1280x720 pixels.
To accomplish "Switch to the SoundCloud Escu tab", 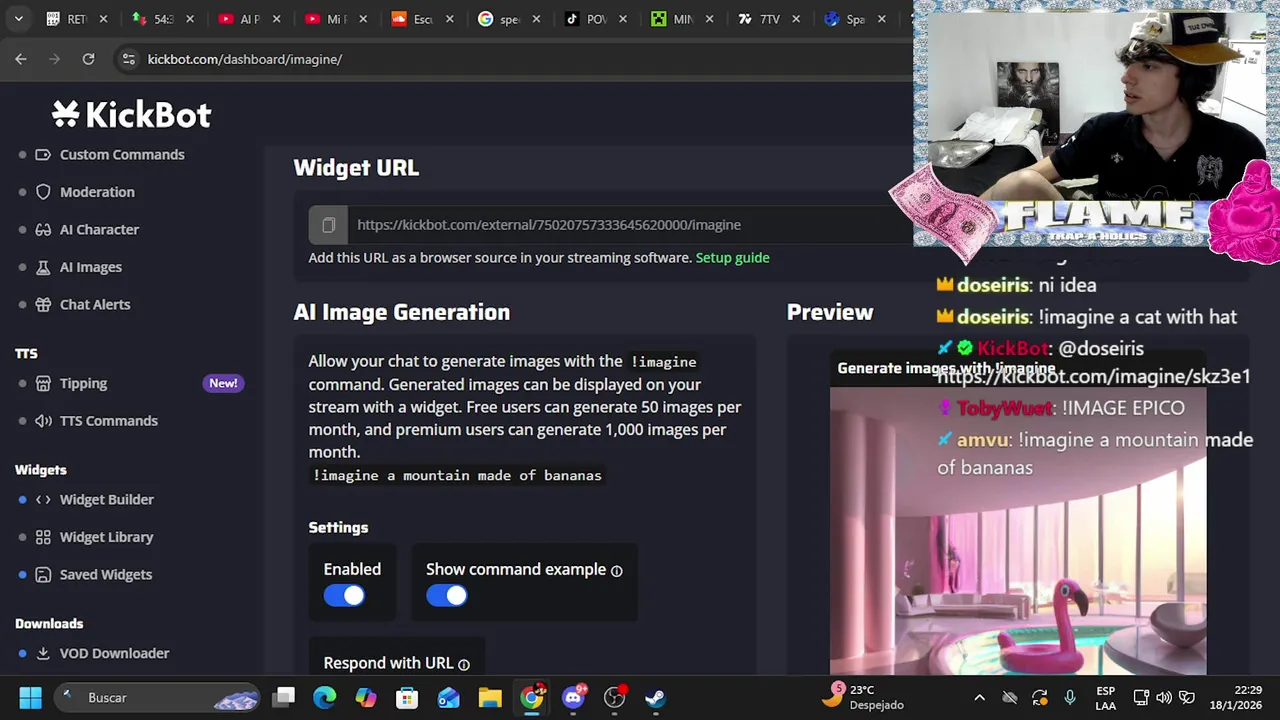I will point(425,19).
